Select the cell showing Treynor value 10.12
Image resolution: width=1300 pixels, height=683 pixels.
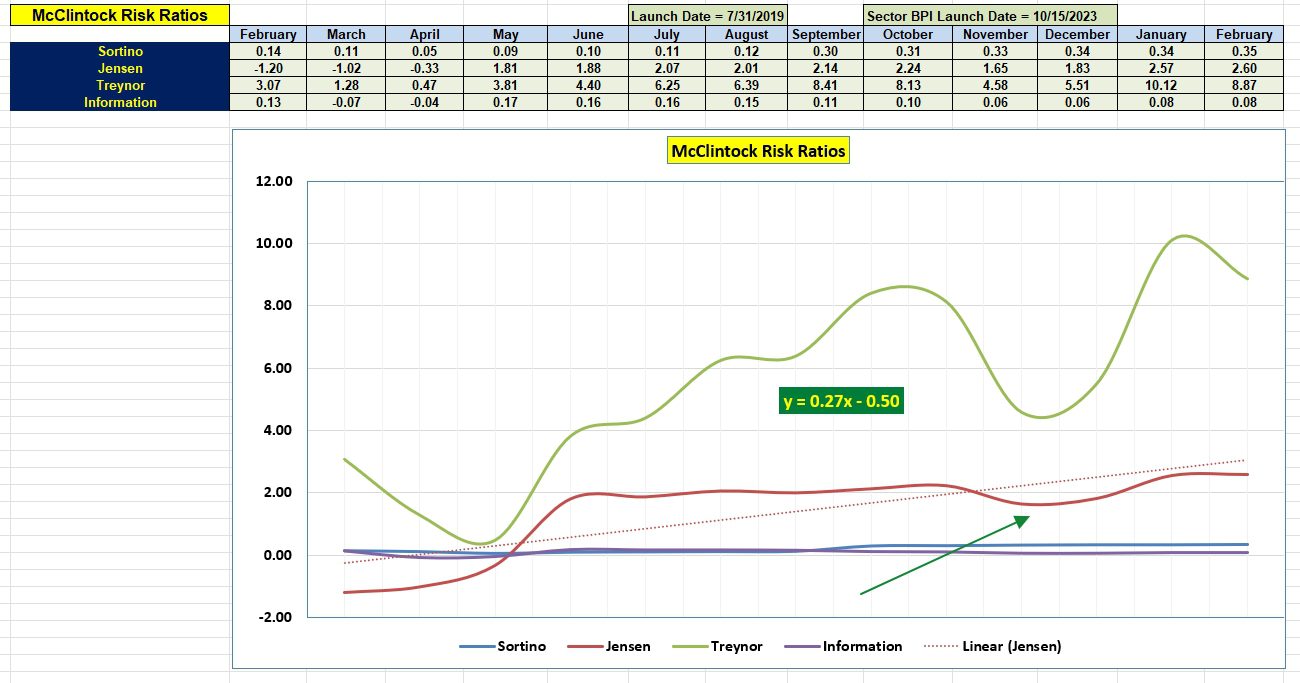coord(1159,85)
